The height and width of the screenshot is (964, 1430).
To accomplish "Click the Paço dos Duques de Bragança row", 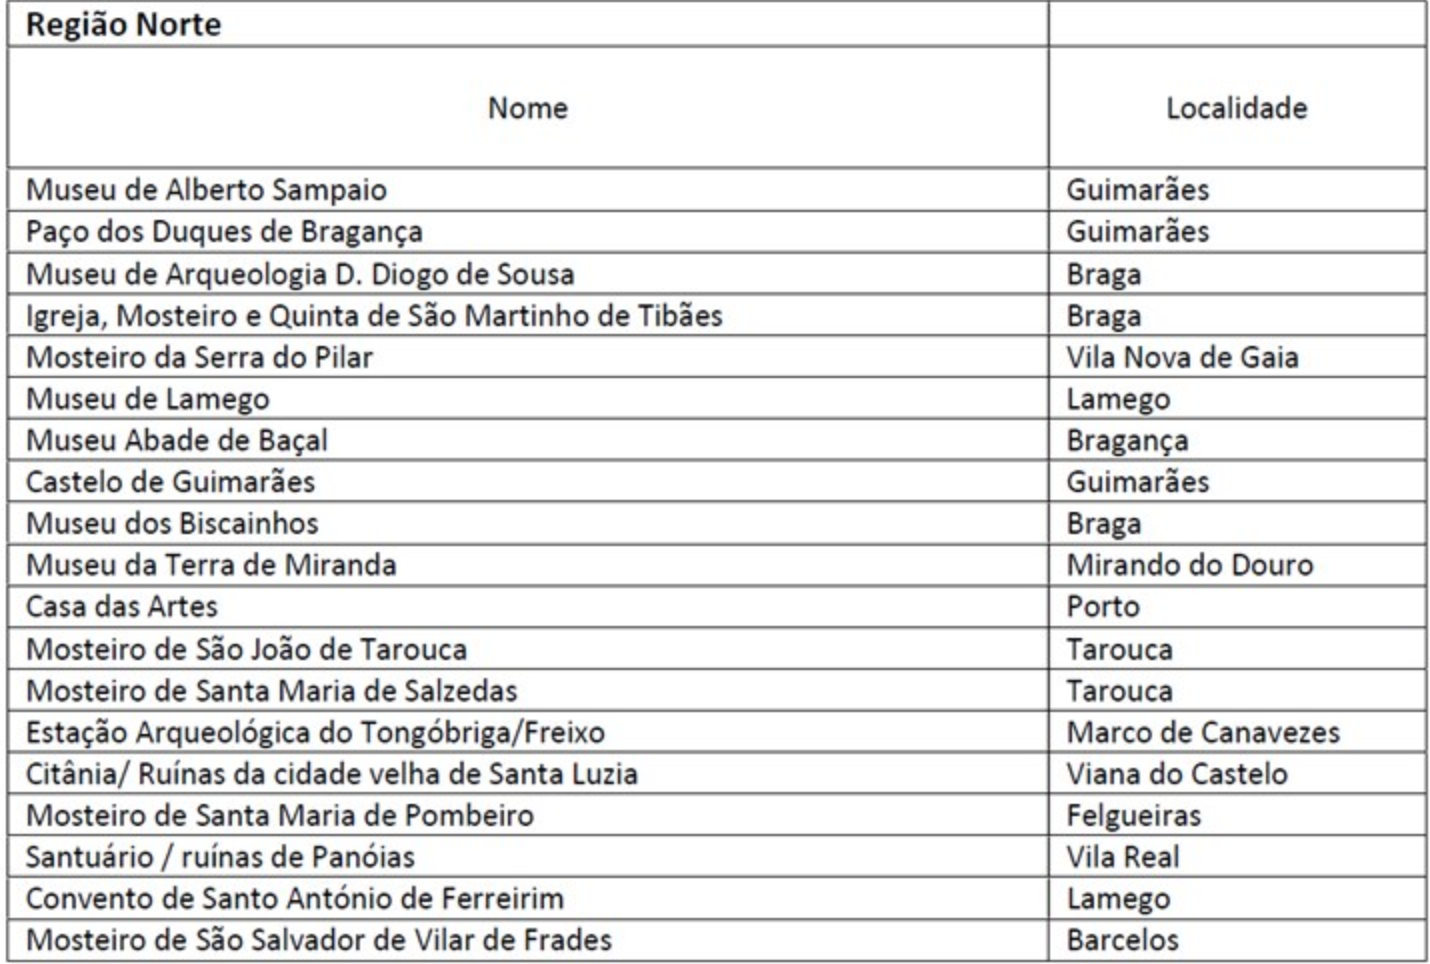I will [x=717, y=231].
